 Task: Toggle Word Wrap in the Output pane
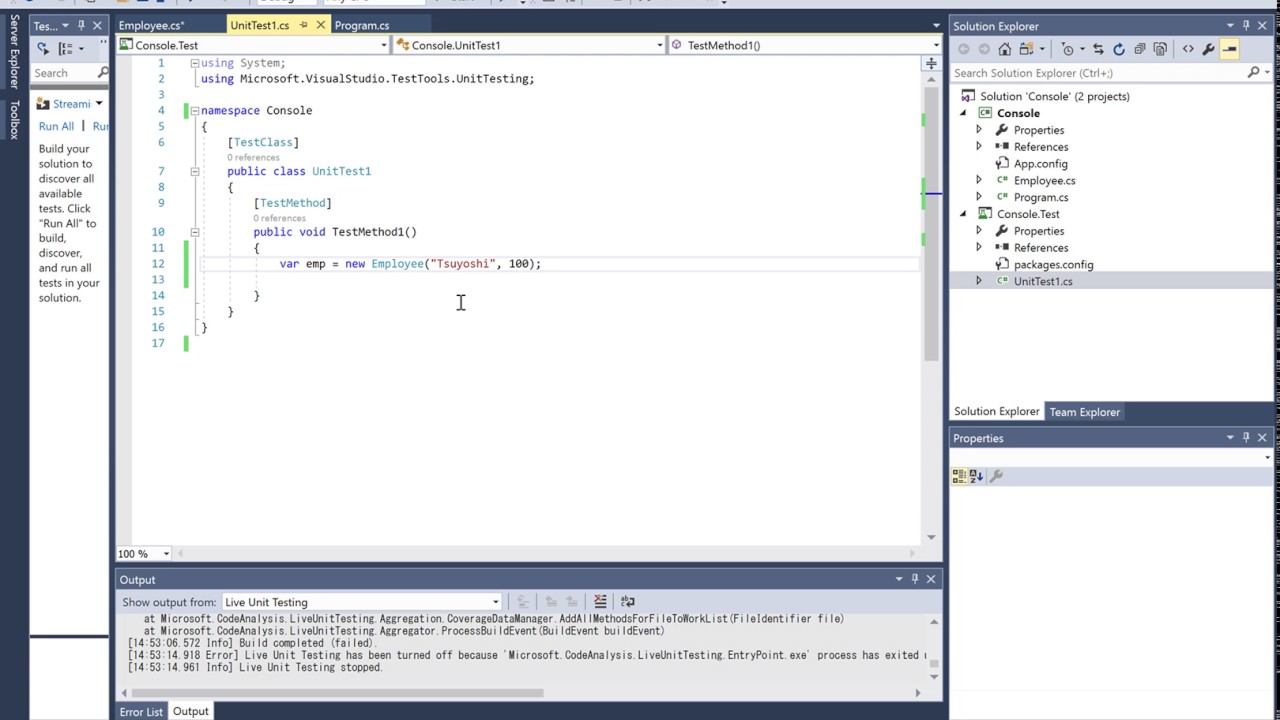pyautogui.click(x=628, y=601)
